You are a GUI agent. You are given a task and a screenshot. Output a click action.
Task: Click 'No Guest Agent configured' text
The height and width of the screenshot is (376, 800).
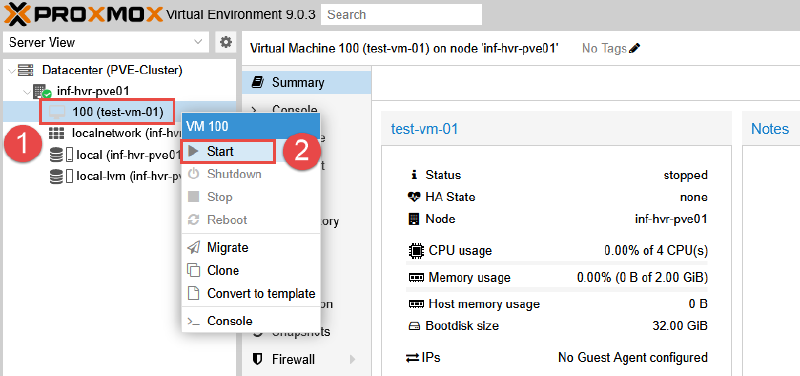[633, 358]
